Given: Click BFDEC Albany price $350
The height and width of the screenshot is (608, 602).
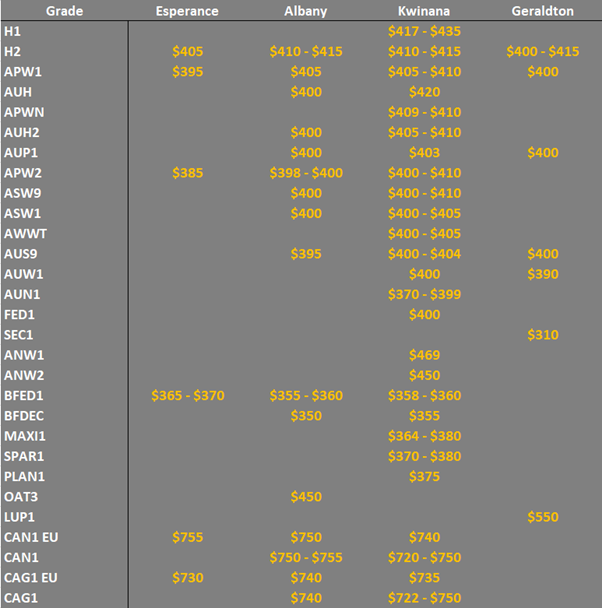Looking at the screenshot, I should tap(306, 415).
